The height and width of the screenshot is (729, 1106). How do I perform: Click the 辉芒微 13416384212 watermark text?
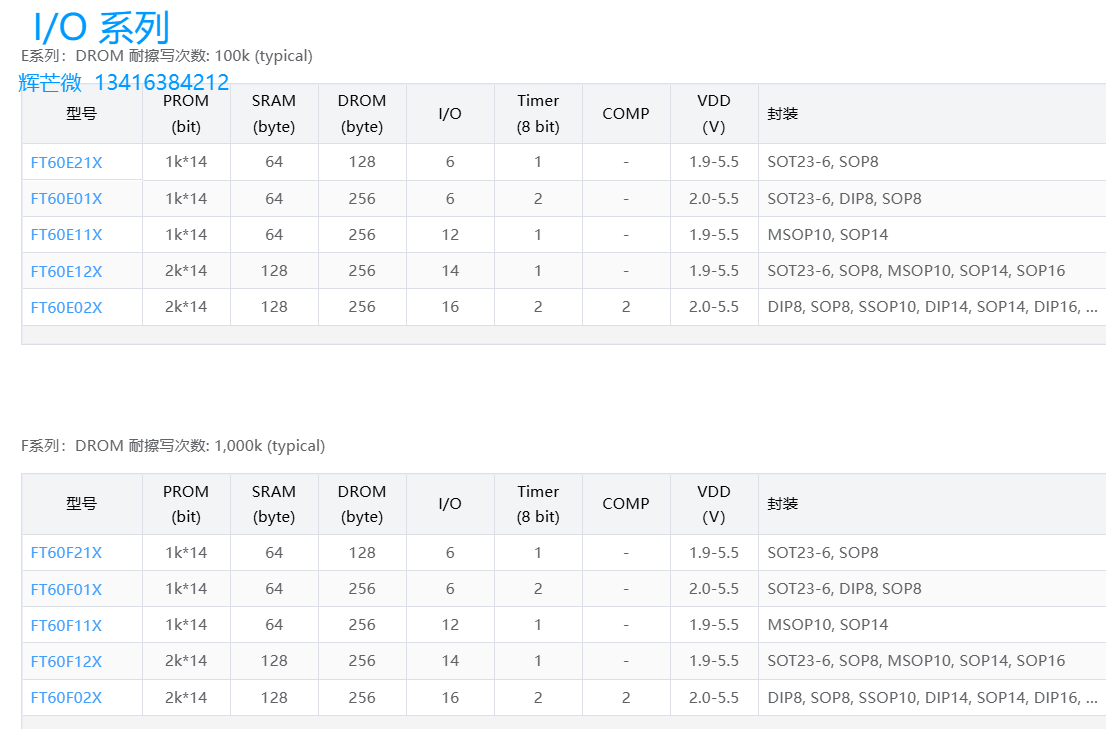point(123,82)
